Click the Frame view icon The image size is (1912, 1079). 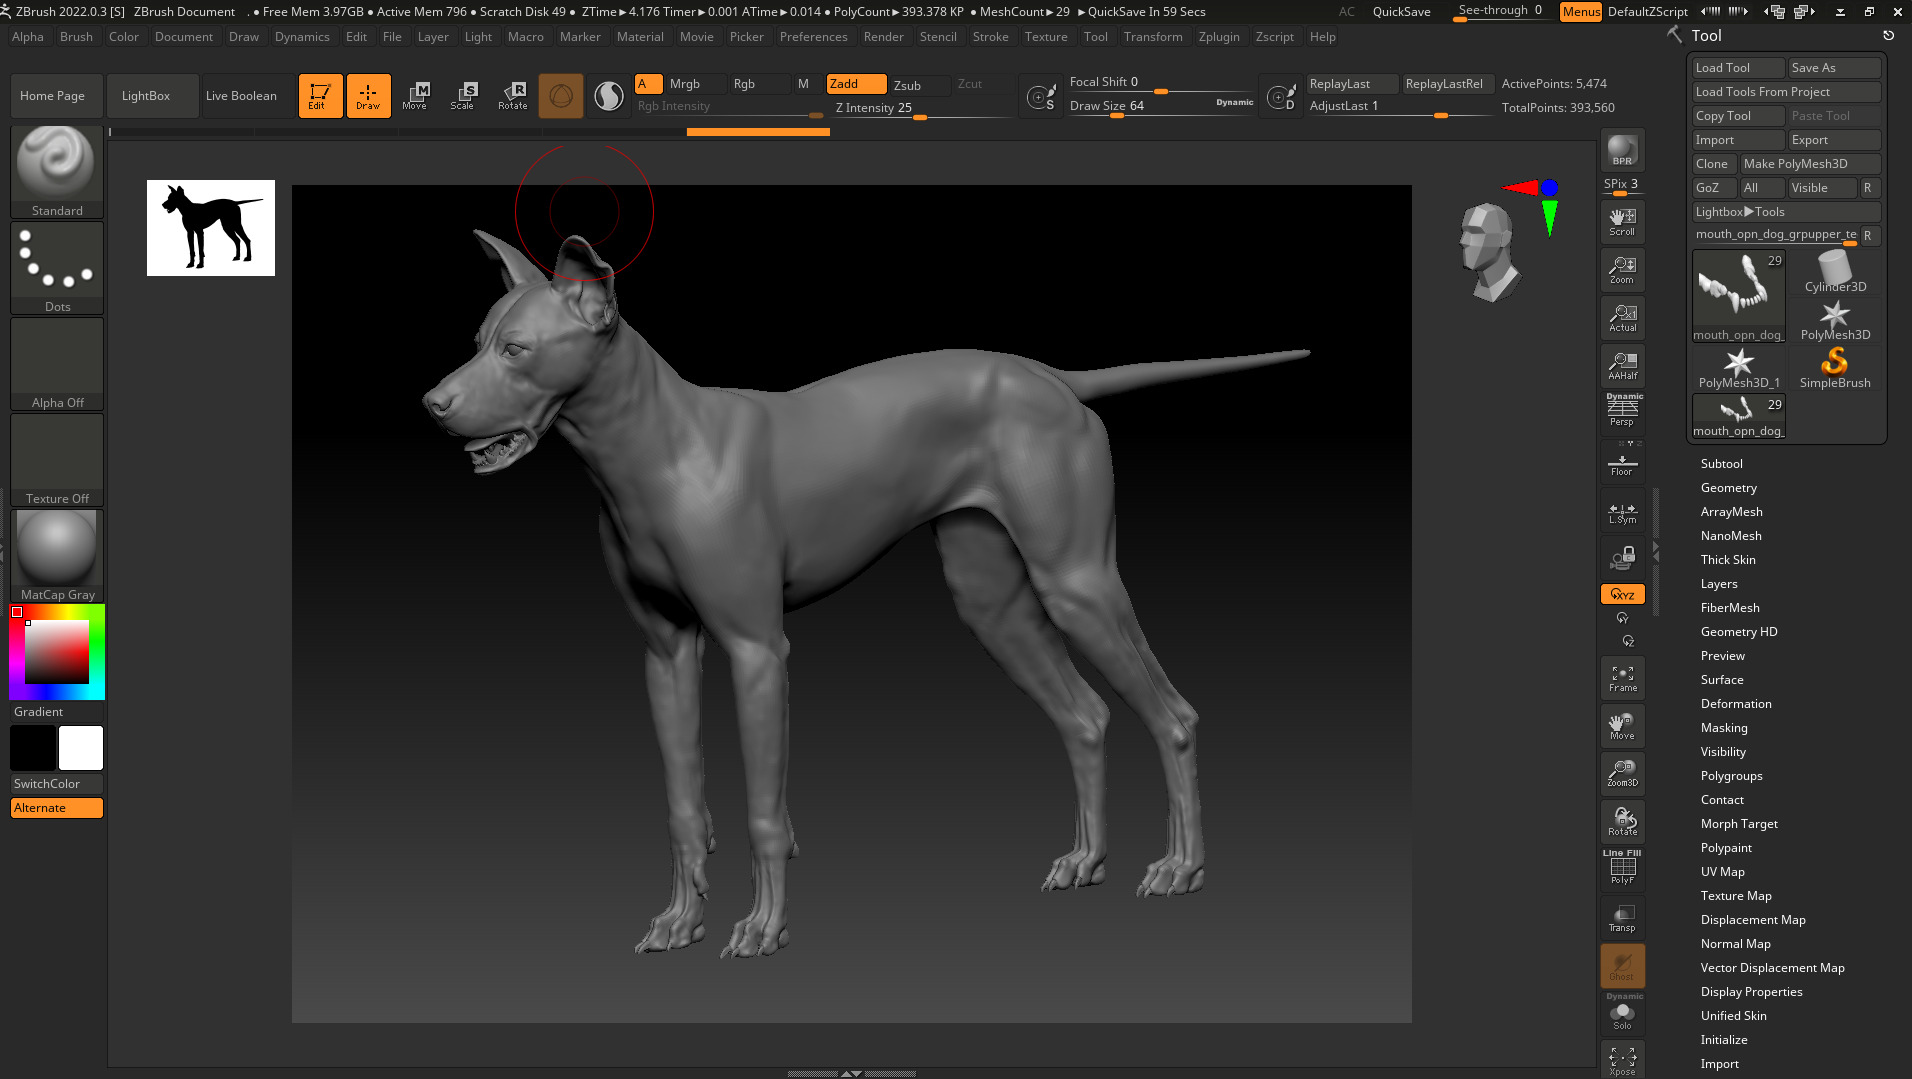[1622, 678]
